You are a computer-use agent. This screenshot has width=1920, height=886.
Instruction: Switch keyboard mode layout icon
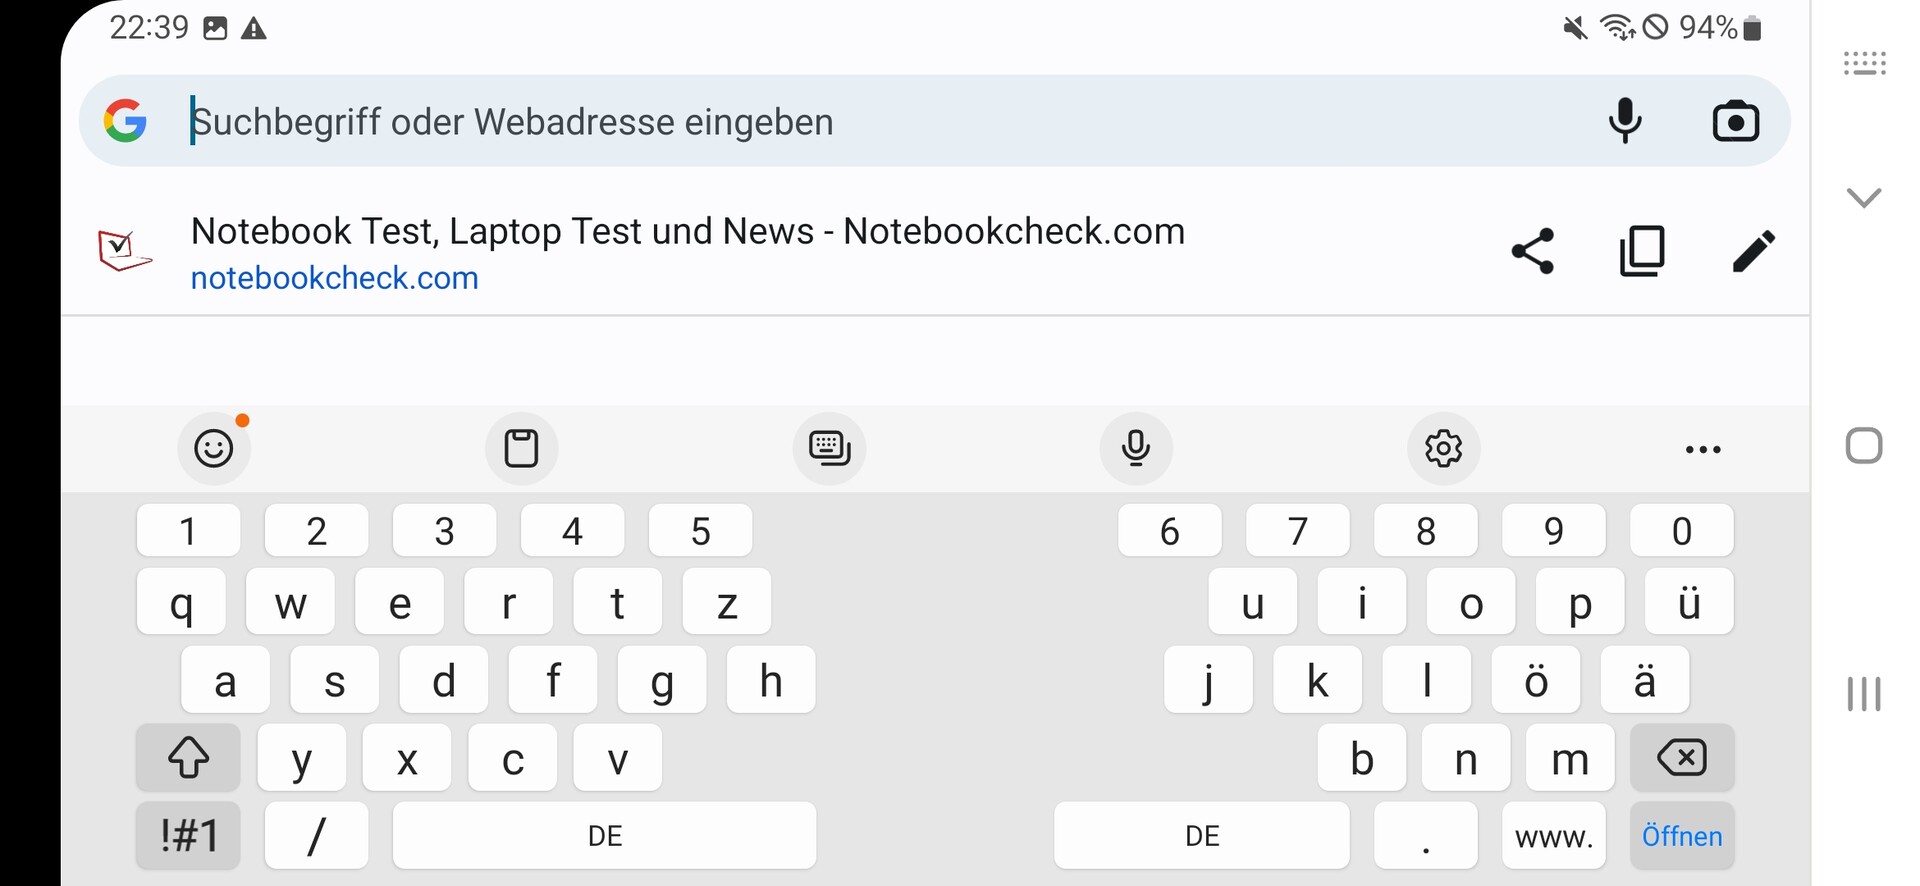(829, 448)
